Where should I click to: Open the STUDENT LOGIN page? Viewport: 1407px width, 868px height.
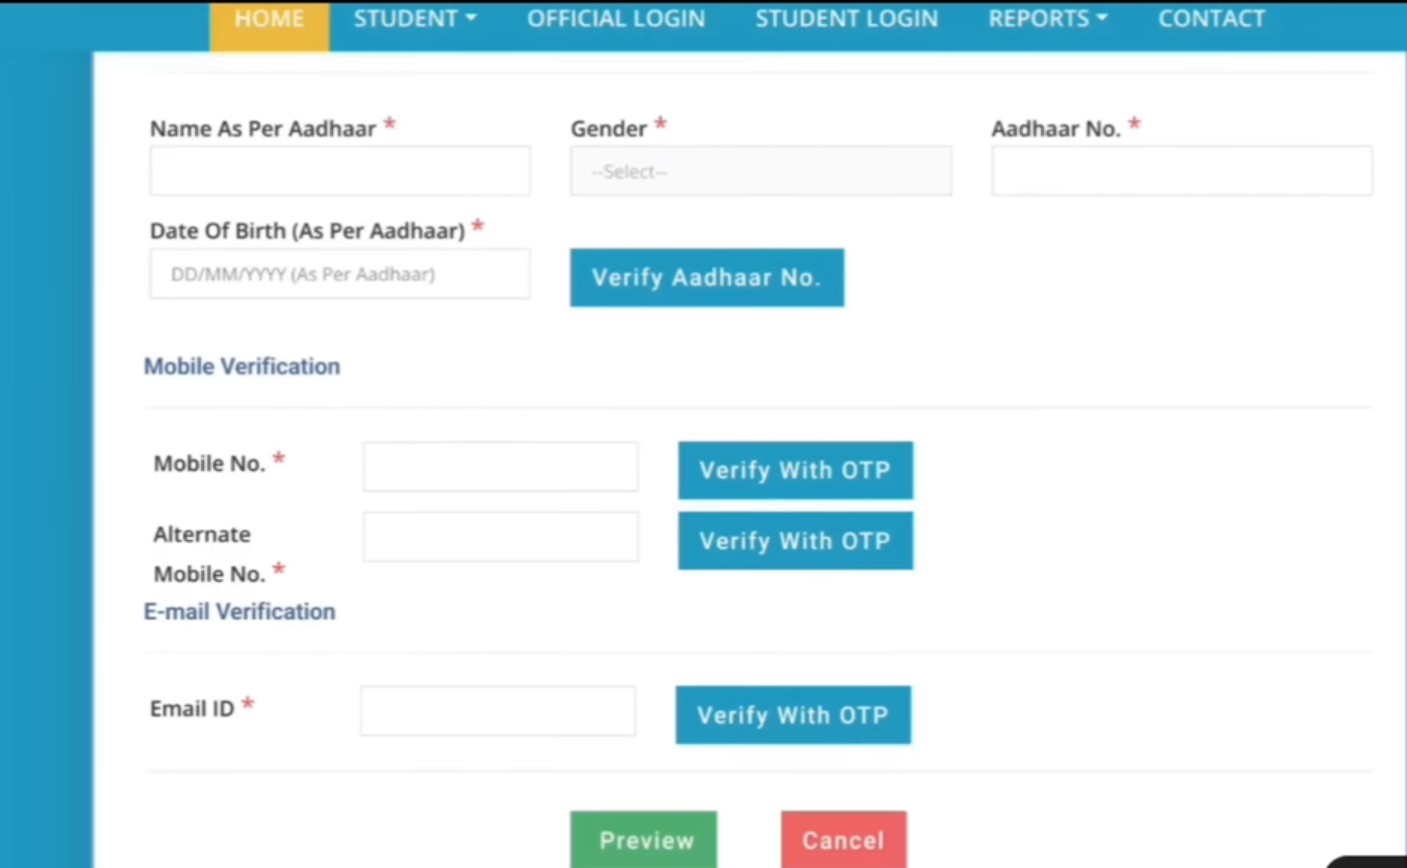pos(846,19)
